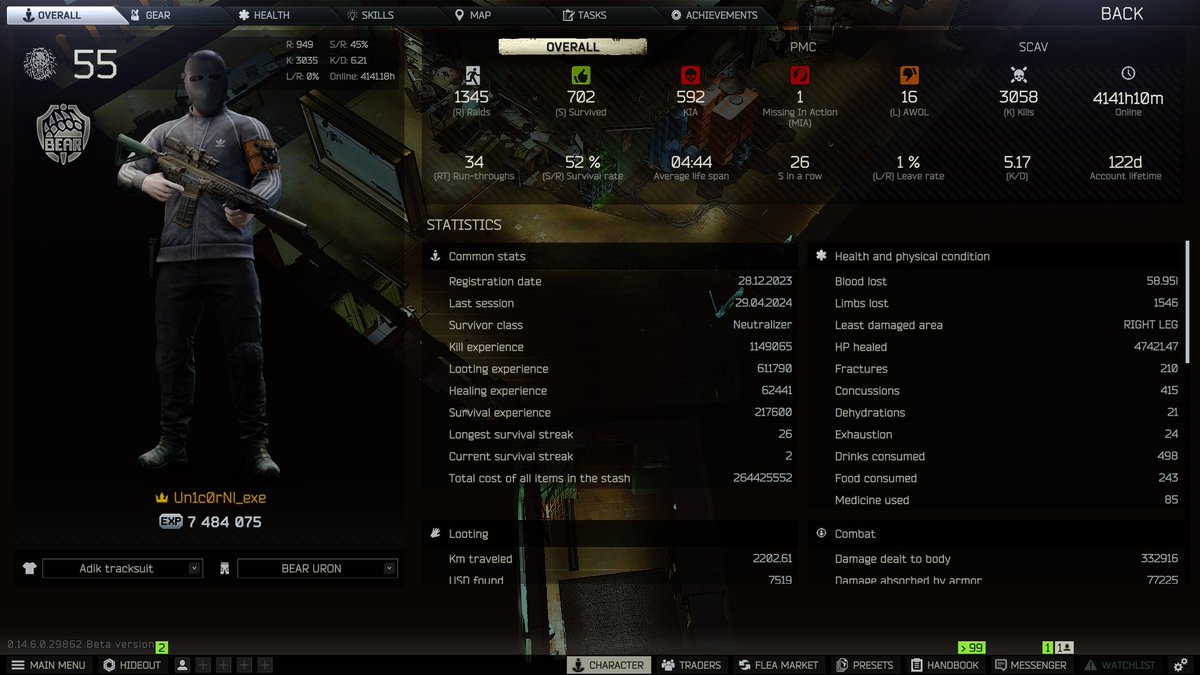Open the FLEA MARKET
Image resolution: width=1200 pixels, height=675 pixels.
click(779, 665)
